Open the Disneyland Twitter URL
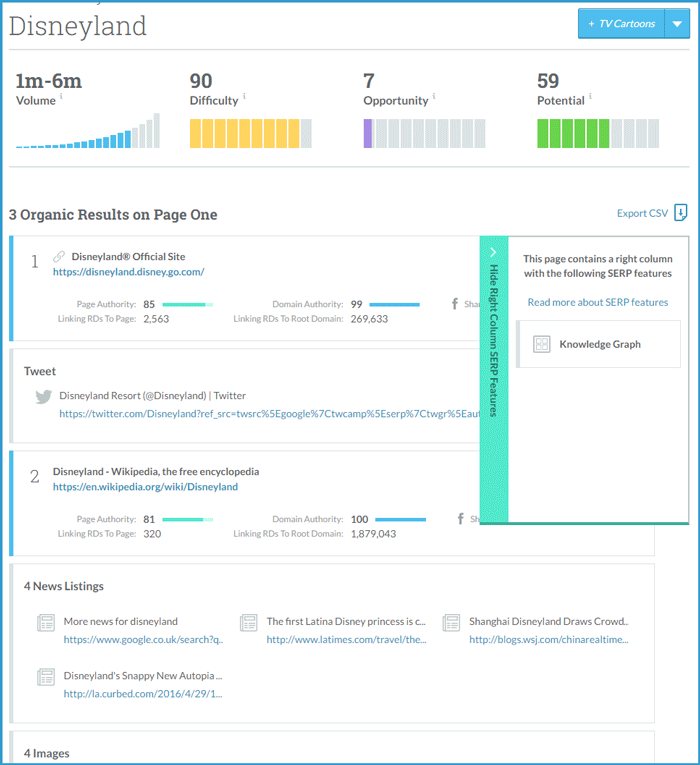Image resolution: width=700 pixels, height=765 pixels. pyautogui.click(x=268, y=413)
